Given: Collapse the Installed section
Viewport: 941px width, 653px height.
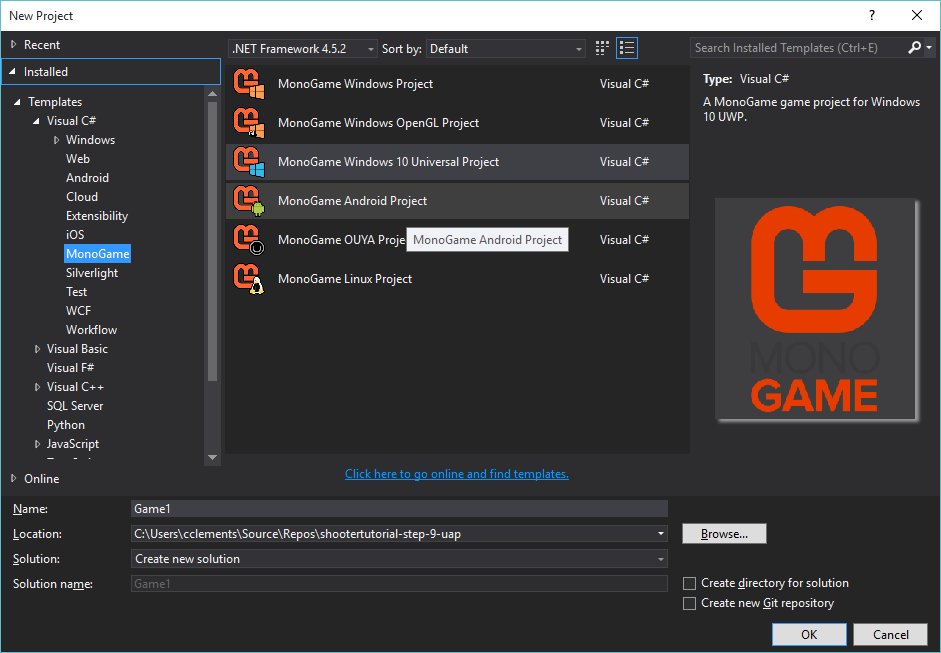Looking at the screenshot, I should pos(13,71).
